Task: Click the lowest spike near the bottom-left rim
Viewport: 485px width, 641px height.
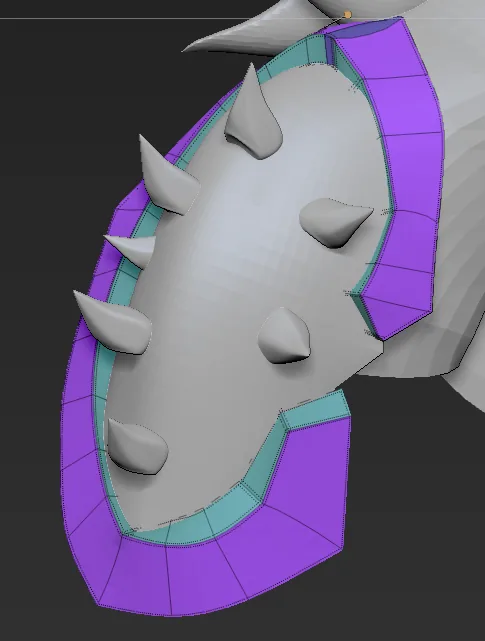Action: point(136,446)
